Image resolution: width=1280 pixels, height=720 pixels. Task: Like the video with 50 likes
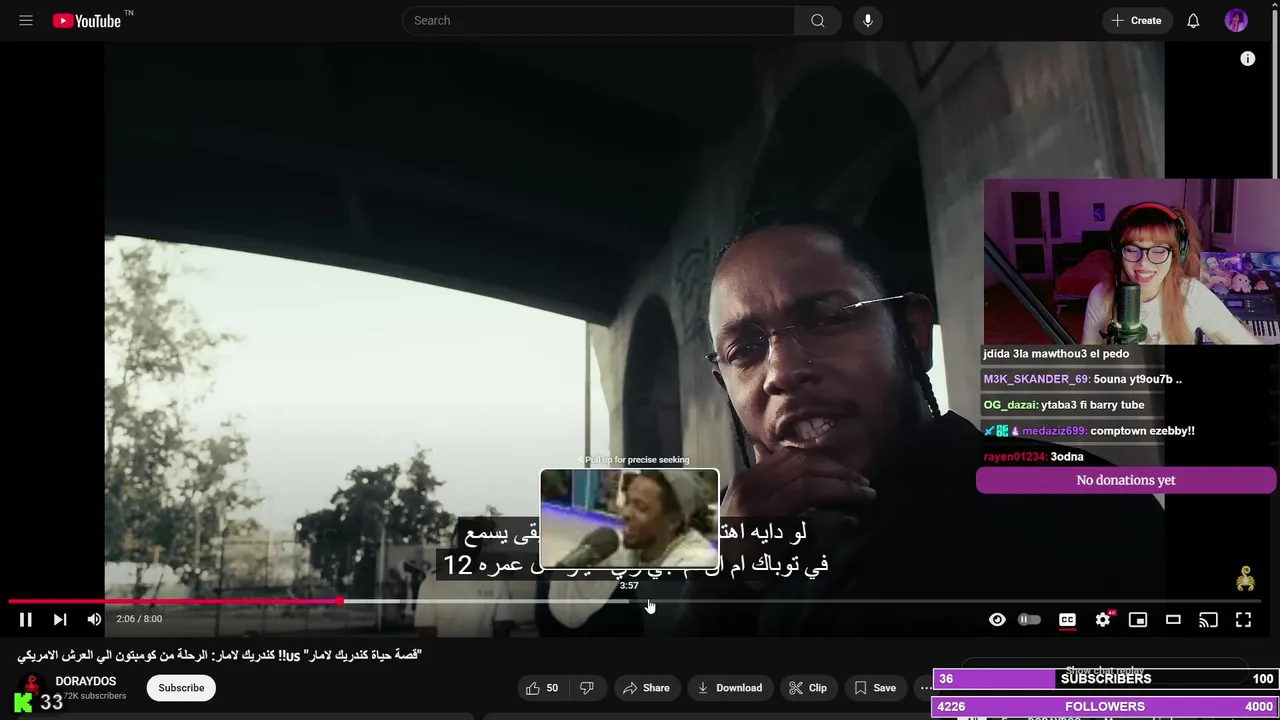click(542, 687)
